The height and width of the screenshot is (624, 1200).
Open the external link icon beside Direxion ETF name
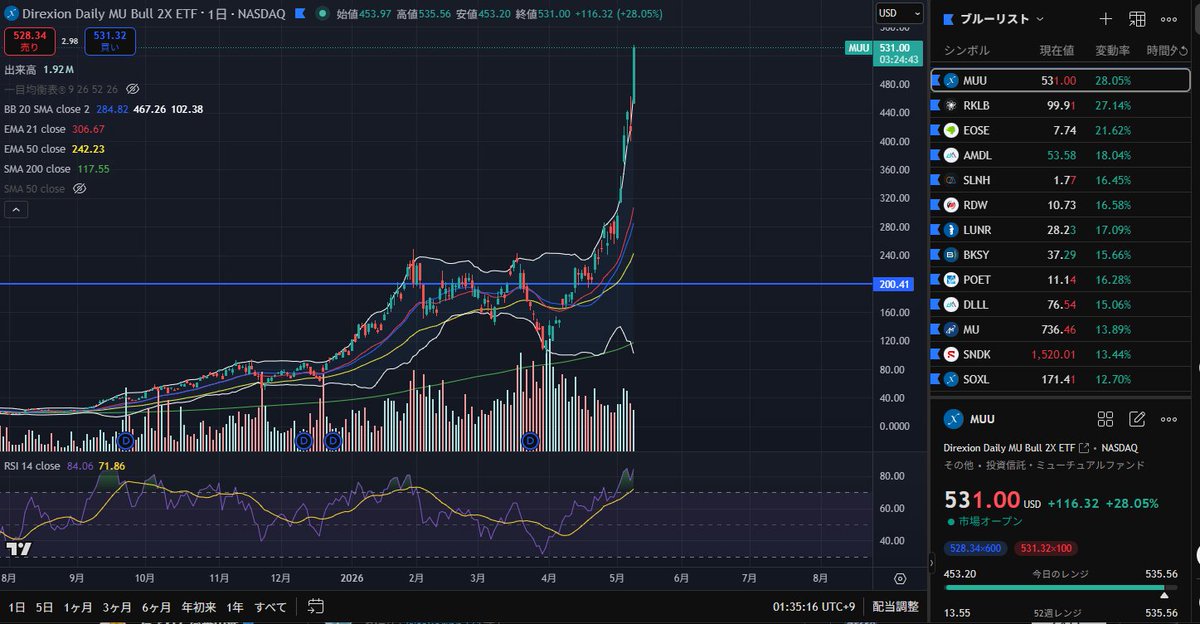click(1084, 448)
